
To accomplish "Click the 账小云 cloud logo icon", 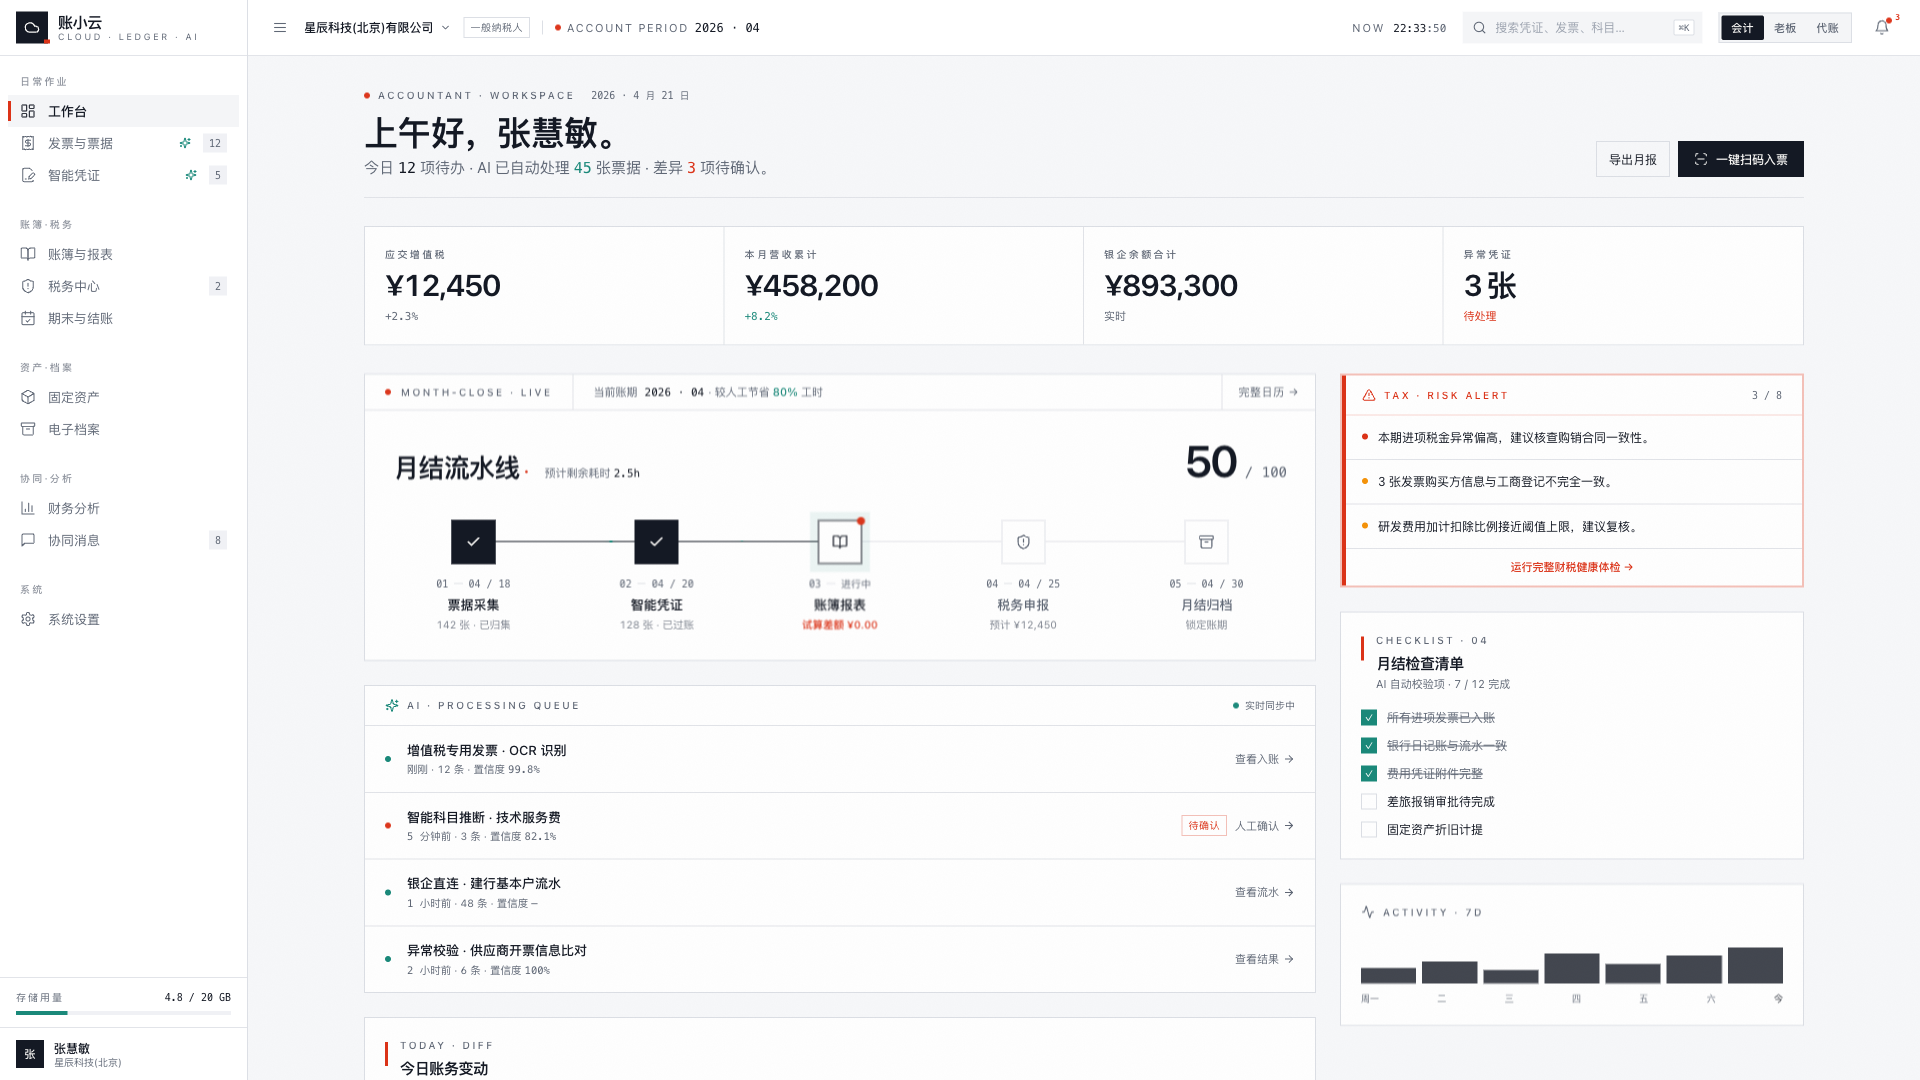I will coord(32,28).
